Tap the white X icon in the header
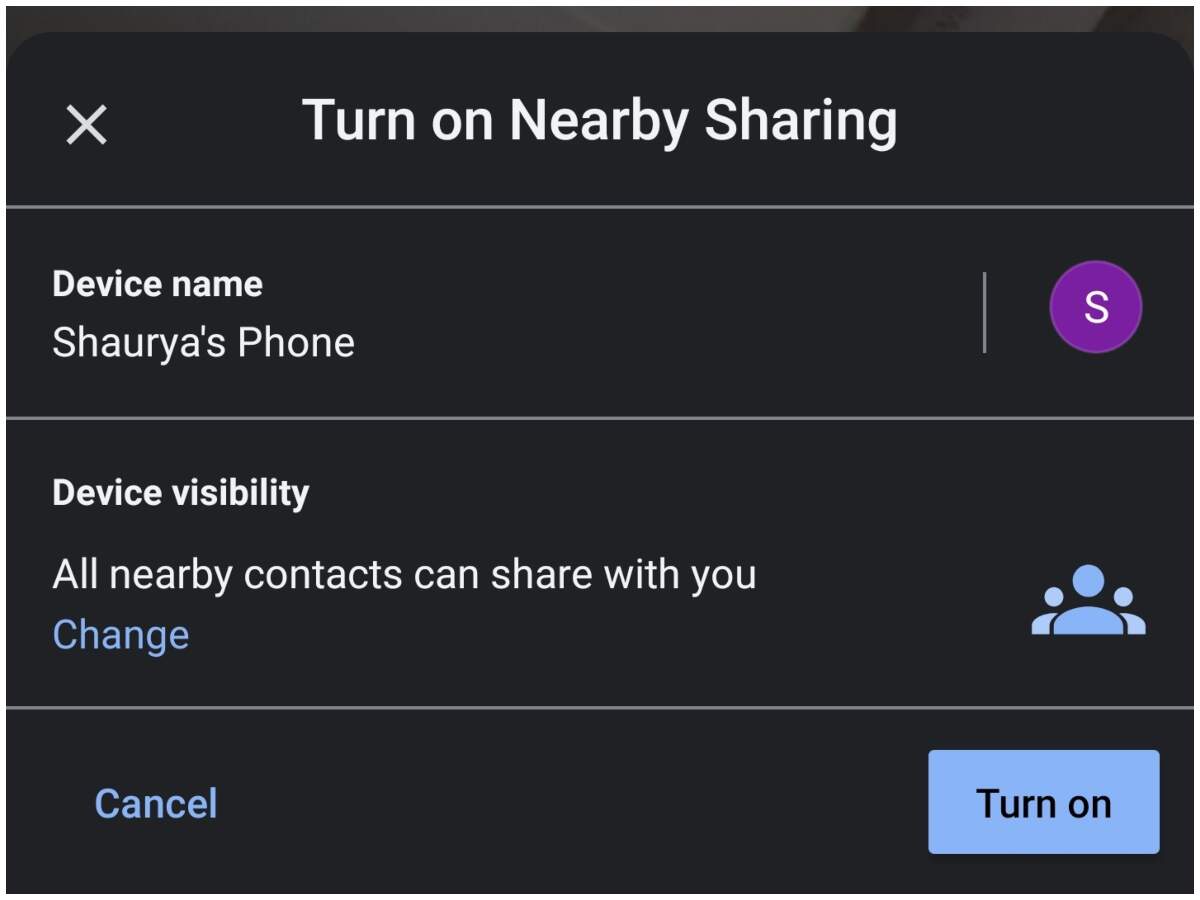 coord(86,125)
